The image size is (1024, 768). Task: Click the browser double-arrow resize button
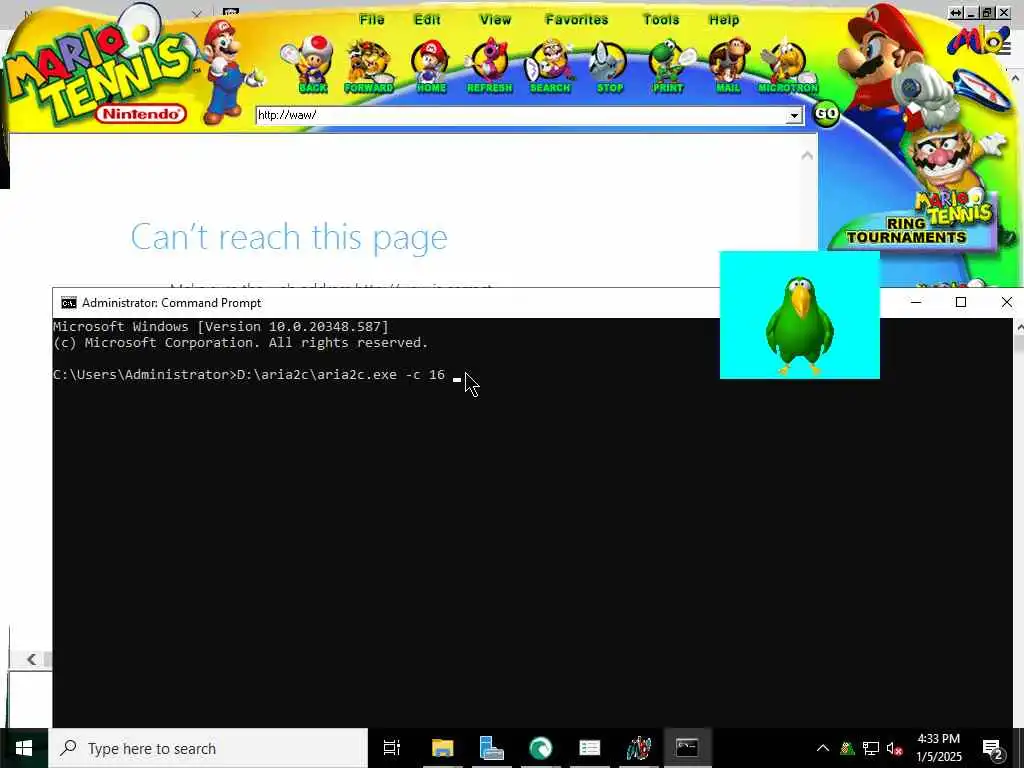point(955,12)
